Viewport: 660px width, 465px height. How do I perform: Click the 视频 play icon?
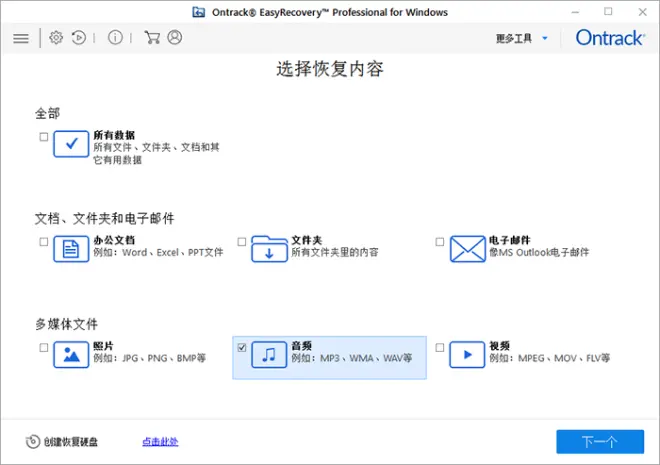pyautogui.click(x=467, y=355)
